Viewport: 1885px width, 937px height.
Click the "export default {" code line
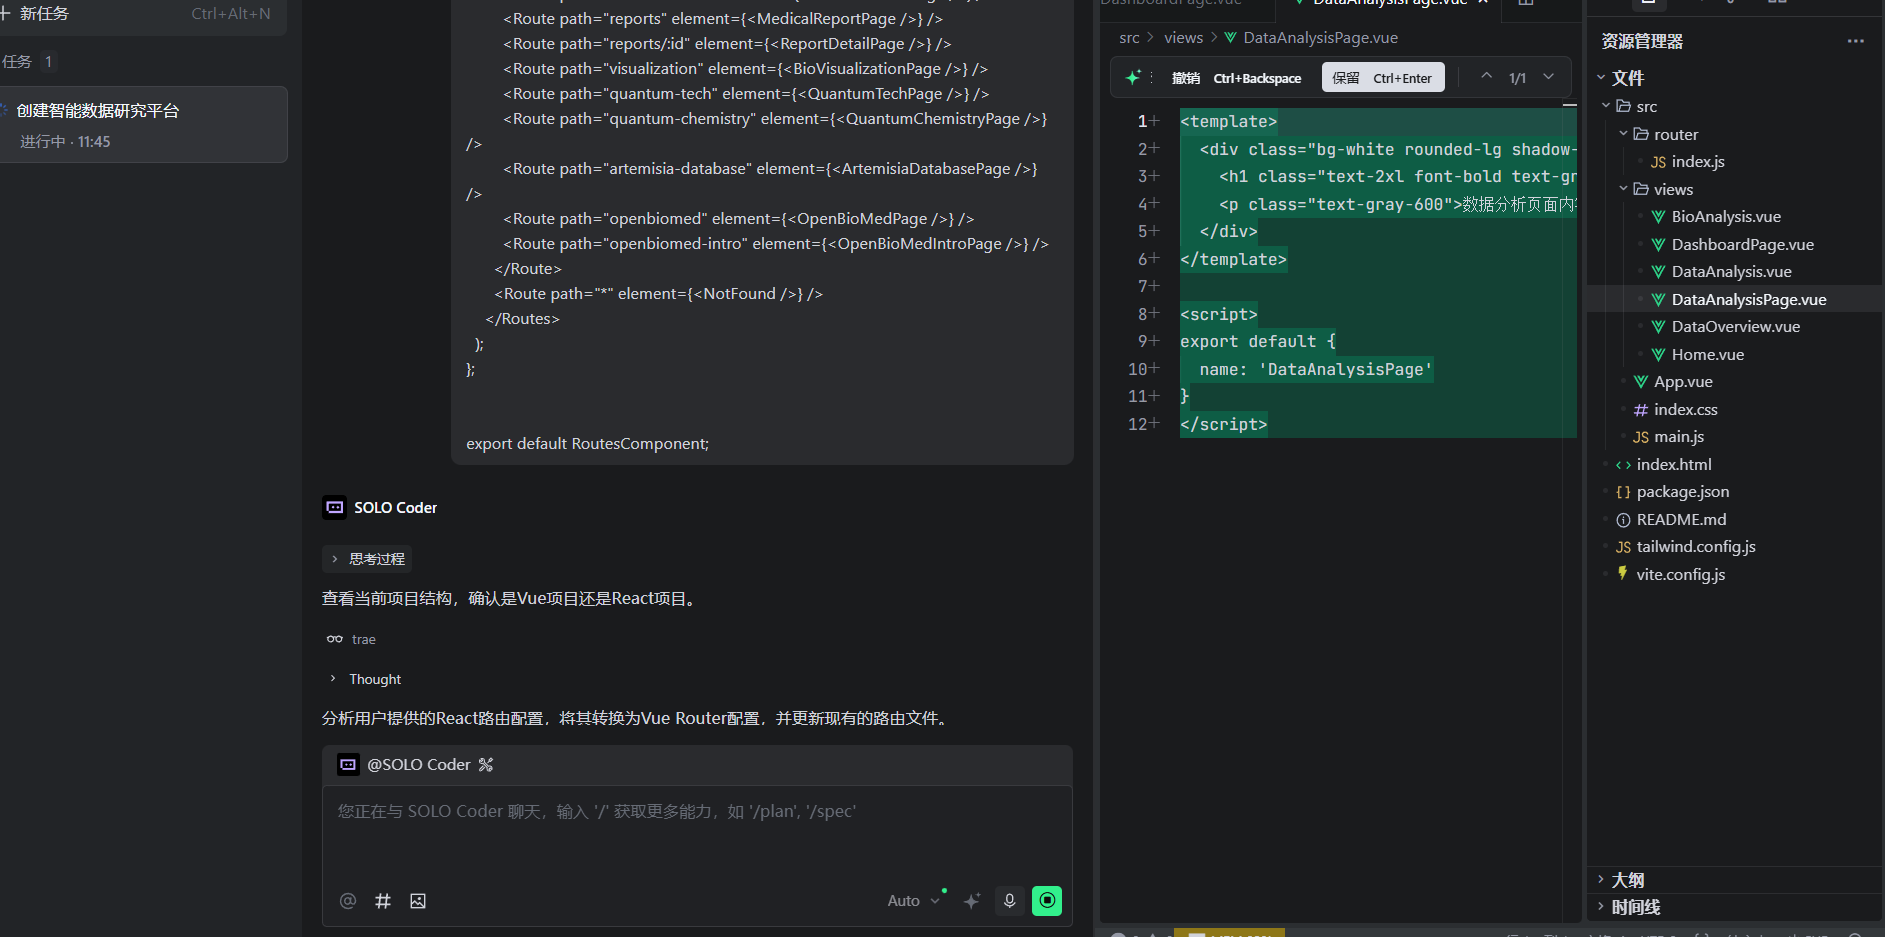1258,342
